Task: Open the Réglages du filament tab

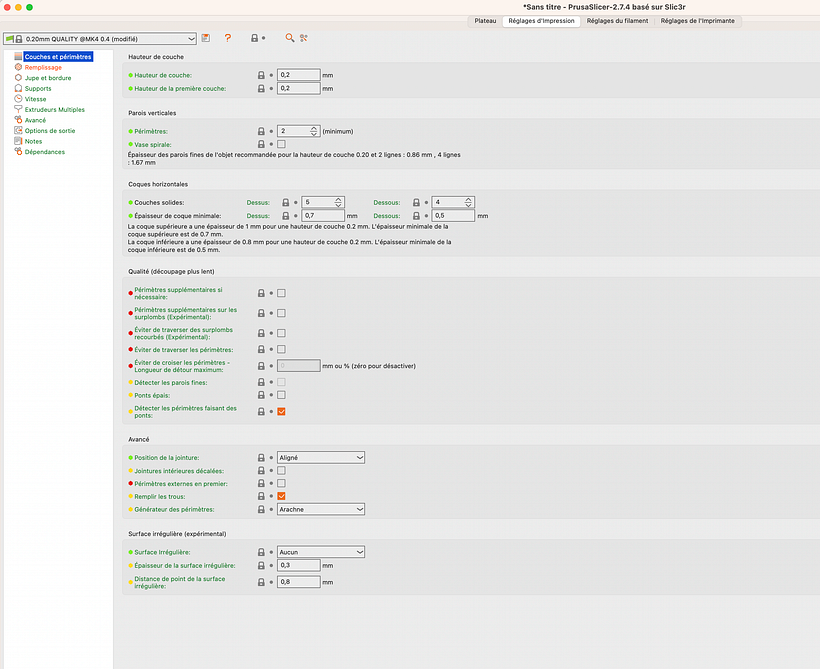Action: coord(615,20)
